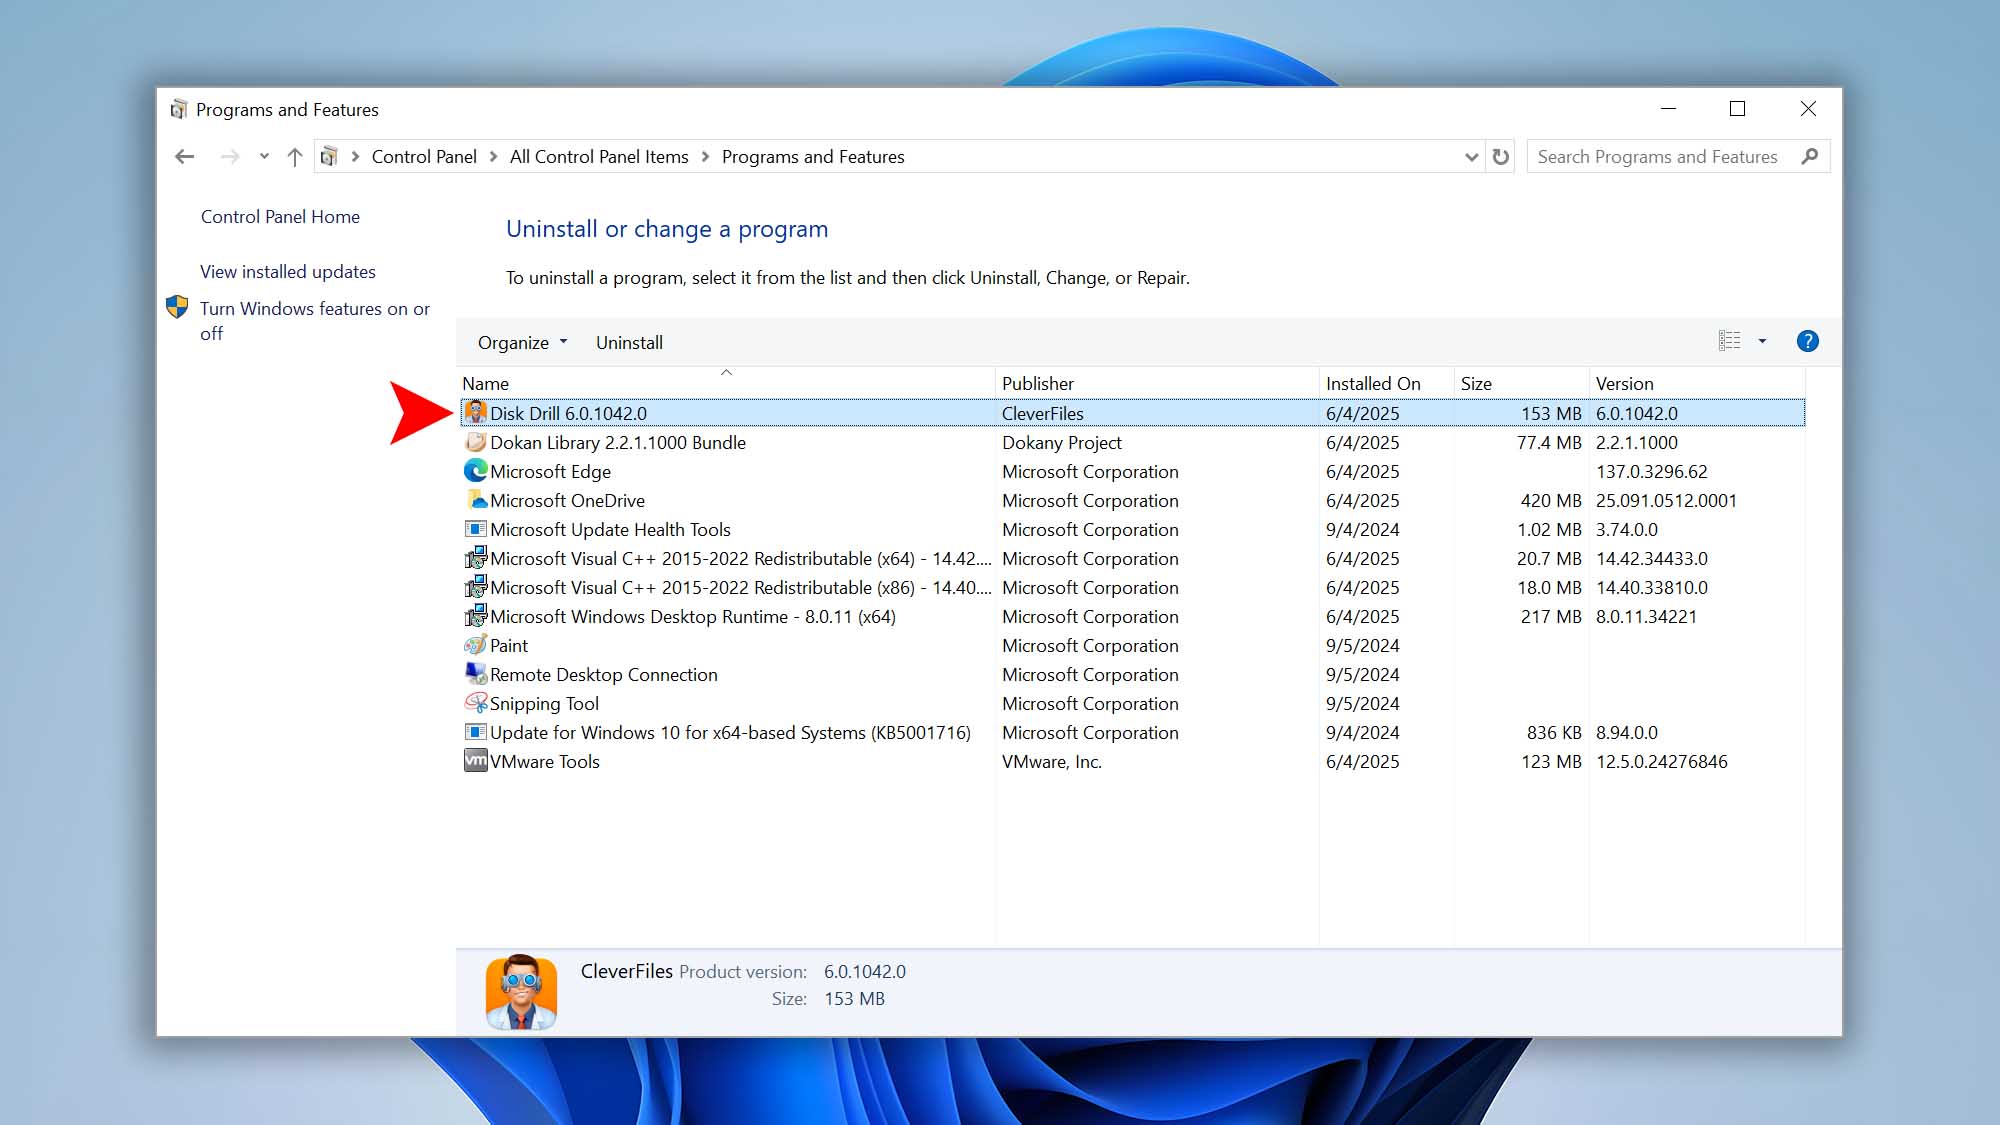Sort by Installed On column header

coord(1386,383)
